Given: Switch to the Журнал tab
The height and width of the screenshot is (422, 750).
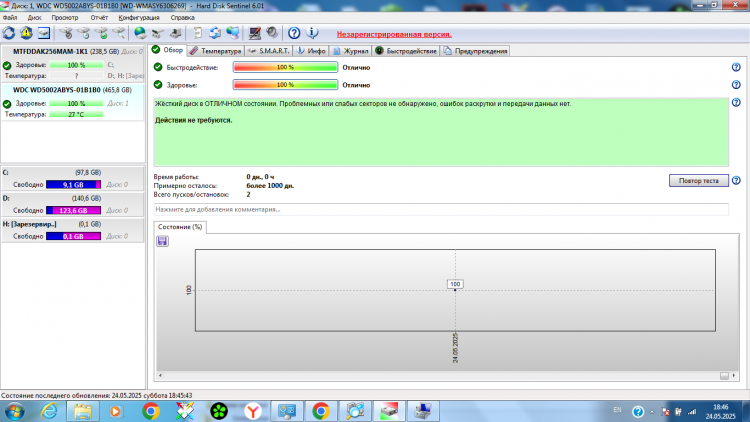Looking at the screenshot, I should tap(351, 51).
